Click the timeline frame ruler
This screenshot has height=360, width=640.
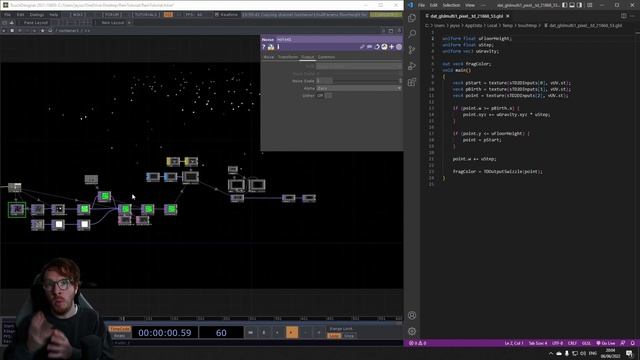(x=253, y=318)
